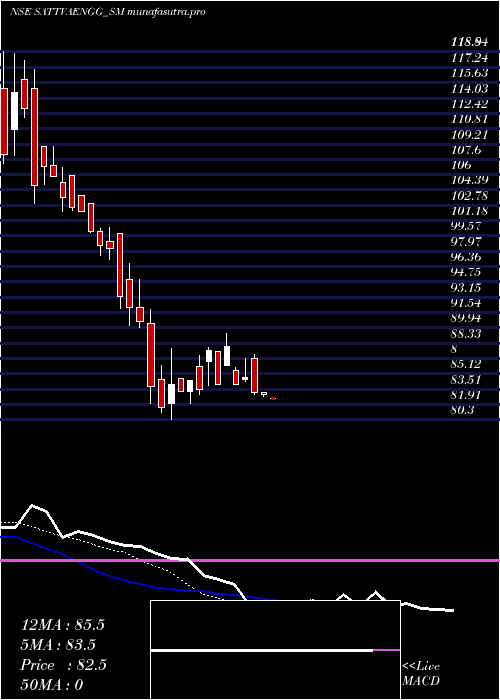This screenshot has height=700, width=500.
Task: Select the 96.36 price label
Action: (466, 257)
